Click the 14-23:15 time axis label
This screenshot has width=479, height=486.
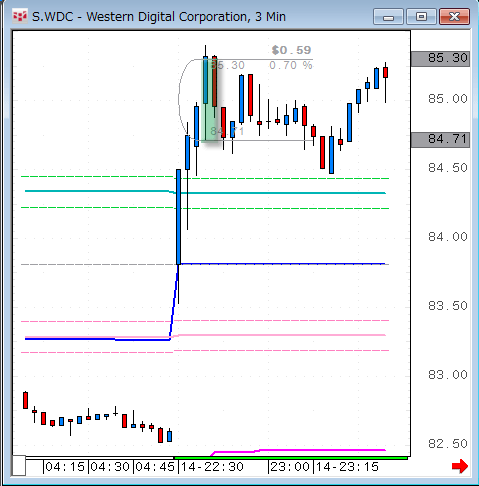347,467
